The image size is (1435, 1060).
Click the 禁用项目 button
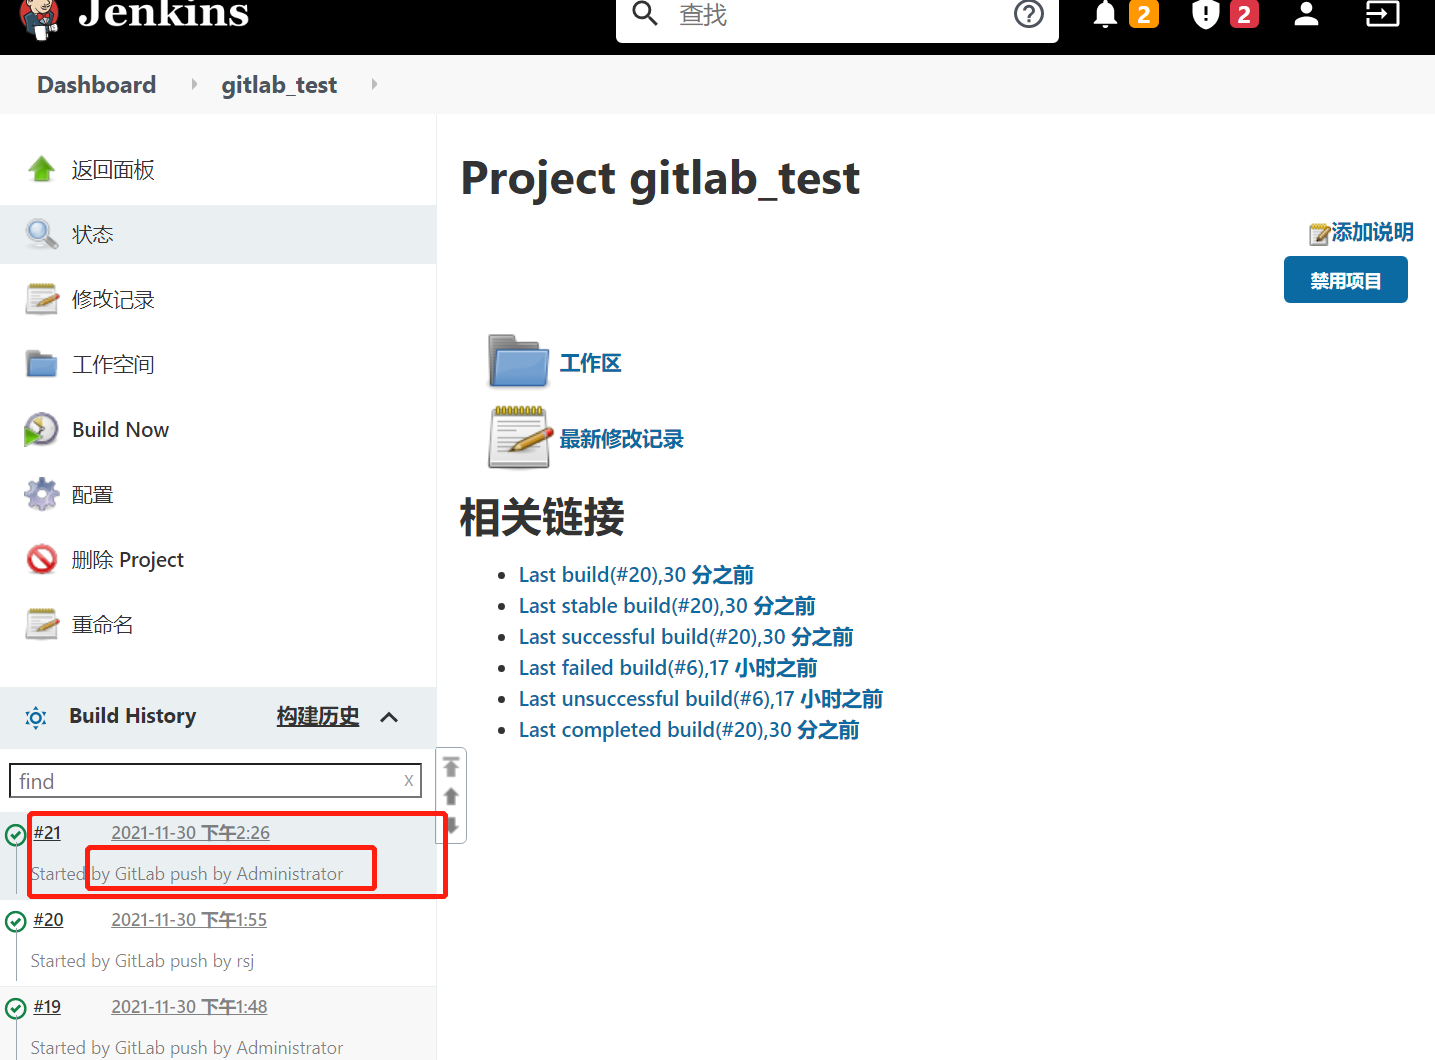[x=1345, y=279]
